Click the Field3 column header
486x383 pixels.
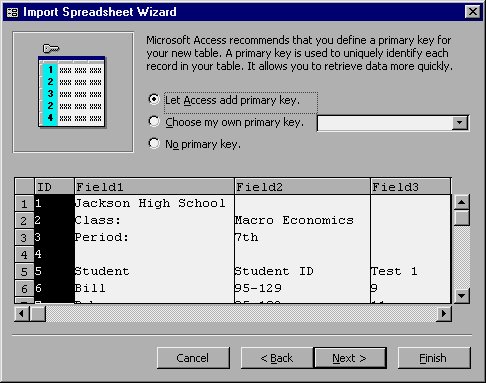click(x=411, y=187)
